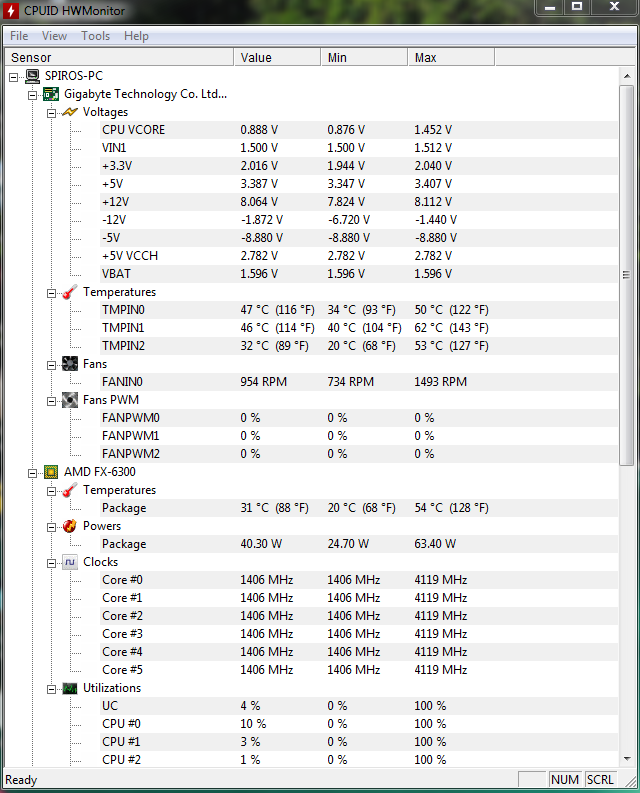Select the CPU #1 utilization row
Screen dimensions: 640x793
click(x=359, y=742)
